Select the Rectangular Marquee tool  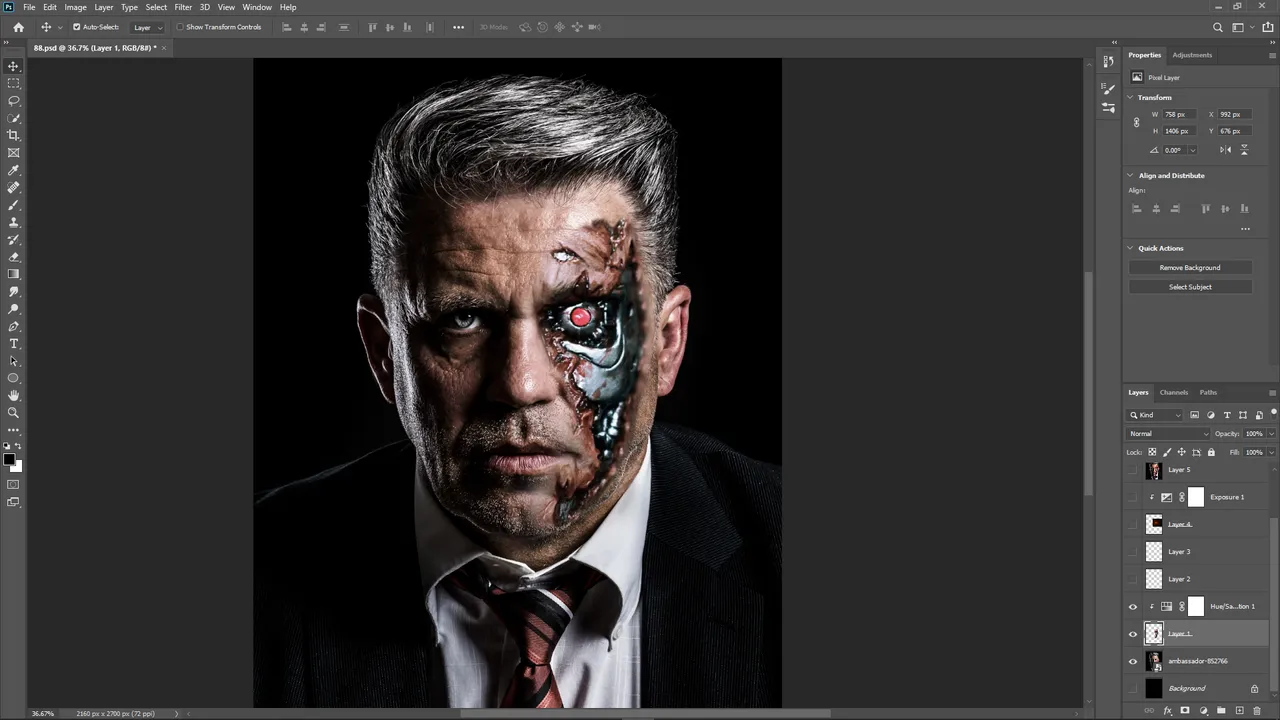(x=13, y=83)
